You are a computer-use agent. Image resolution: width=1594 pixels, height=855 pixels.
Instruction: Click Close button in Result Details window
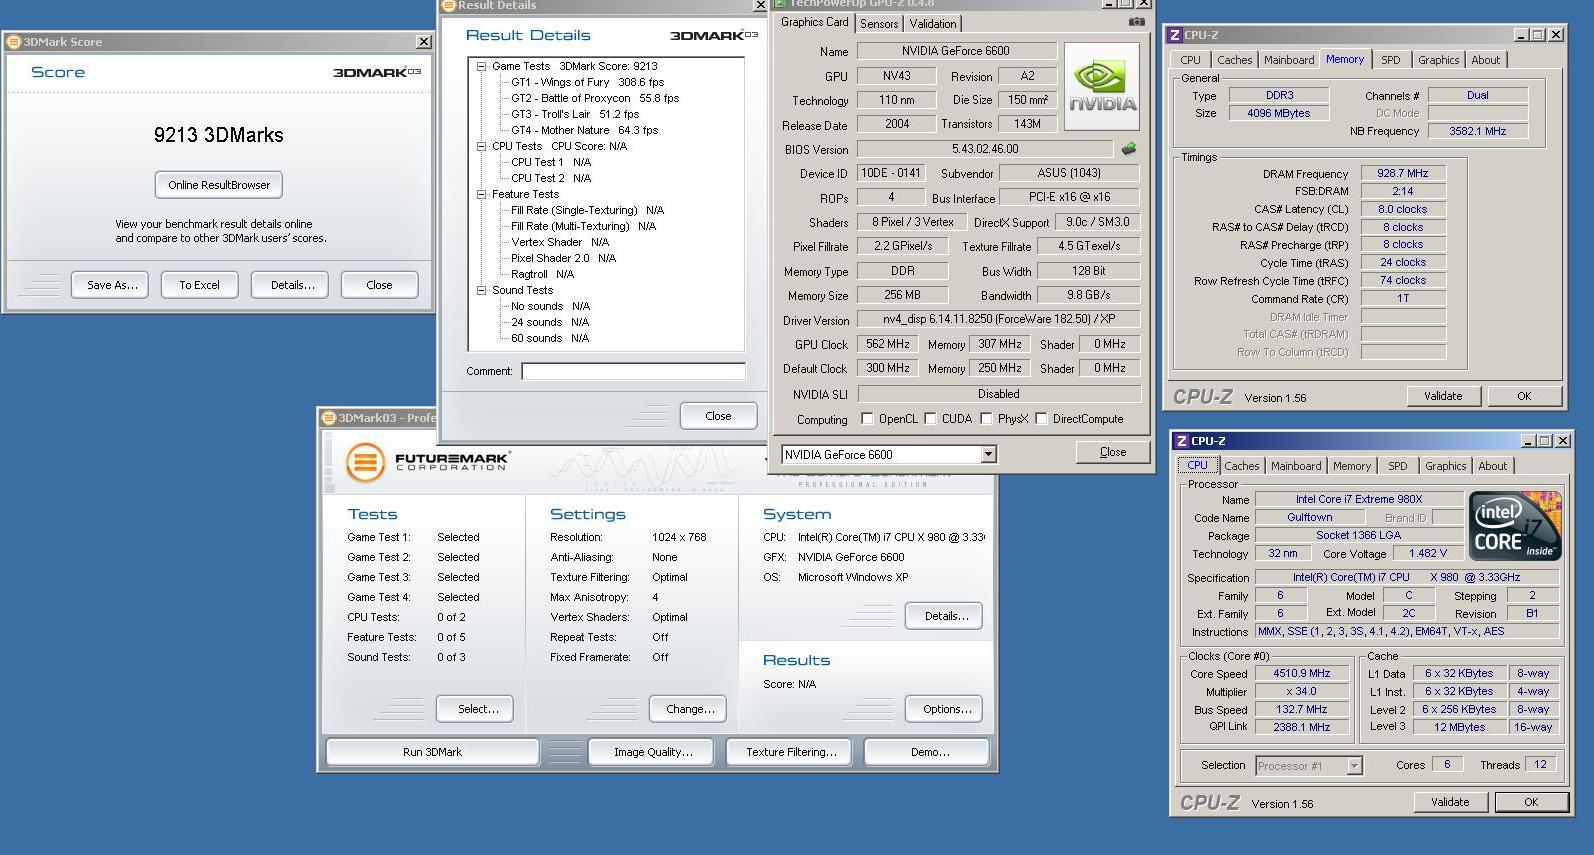(x=718, y=416)
